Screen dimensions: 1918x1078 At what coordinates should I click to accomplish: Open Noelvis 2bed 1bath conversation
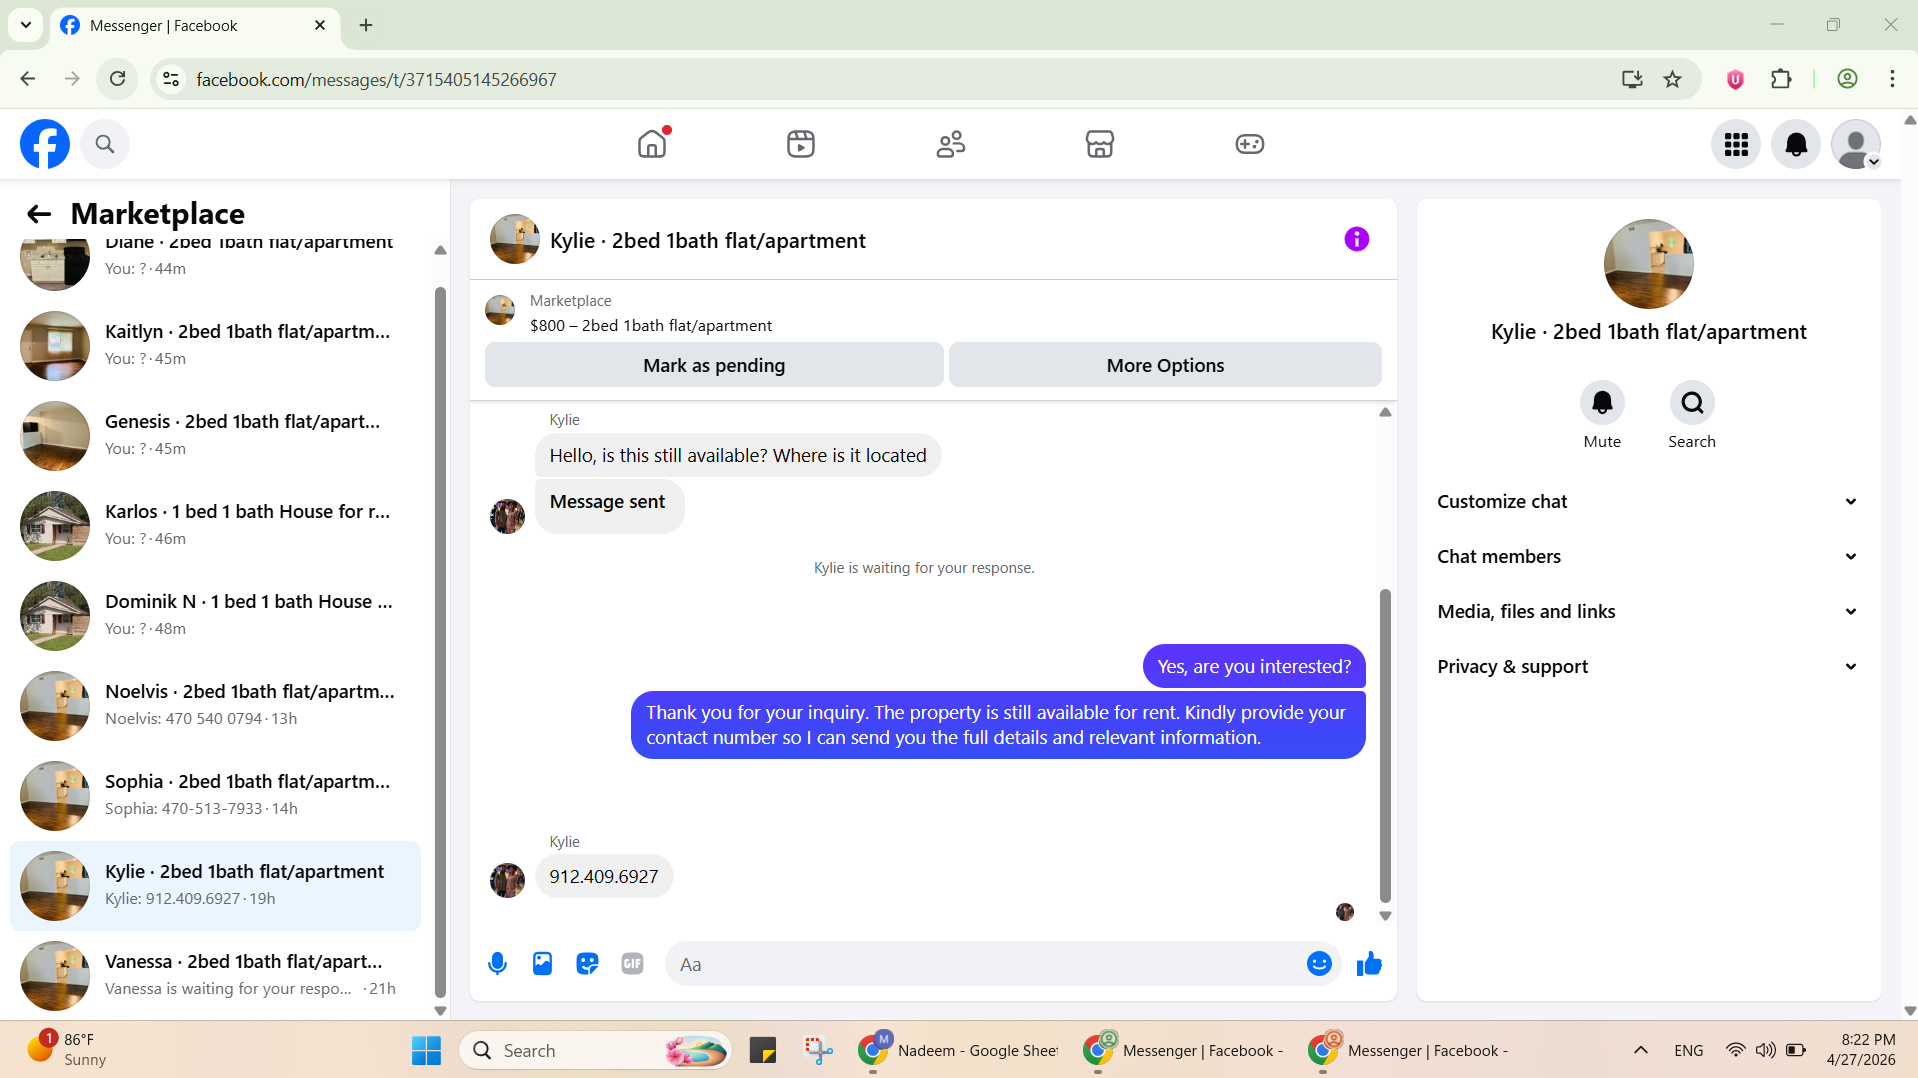215,705
